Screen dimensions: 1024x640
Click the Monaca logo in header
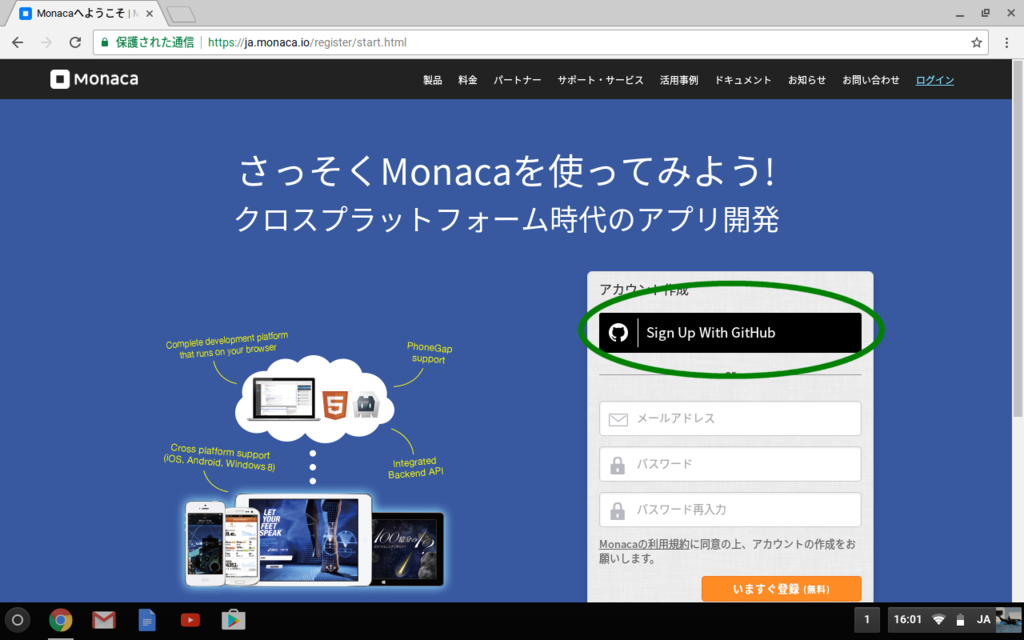[x=94, y=79]
